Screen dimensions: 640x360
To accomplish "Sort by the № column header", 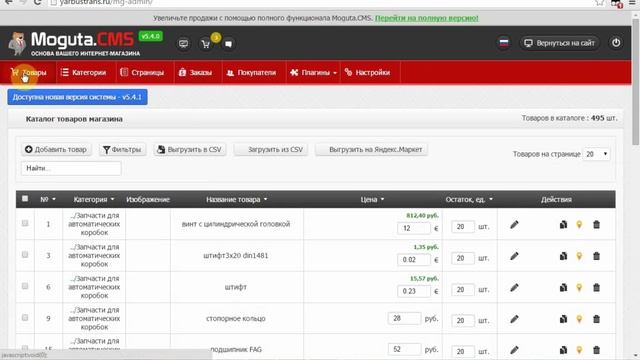I will (x=48, y=200).
